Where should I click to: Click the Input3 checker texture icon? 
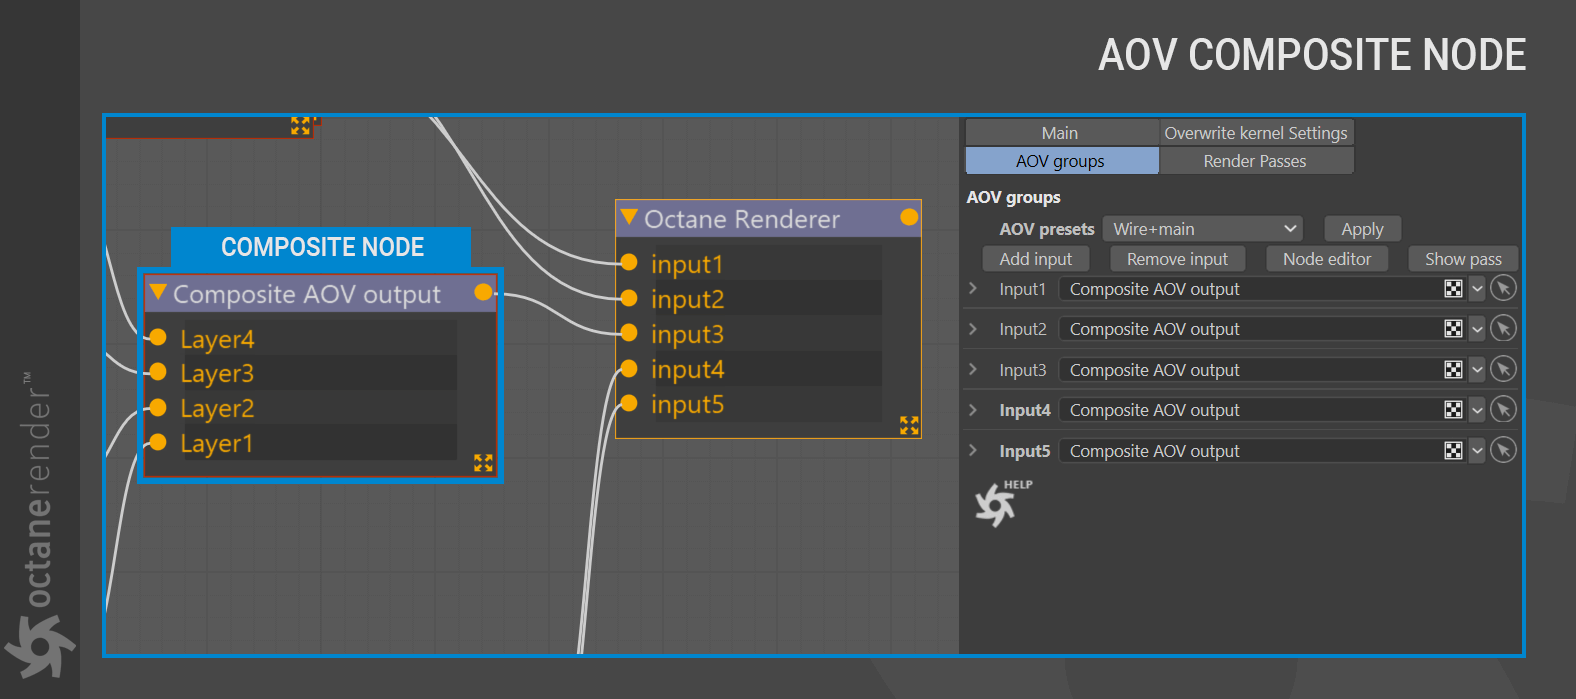pos(1453,370)
